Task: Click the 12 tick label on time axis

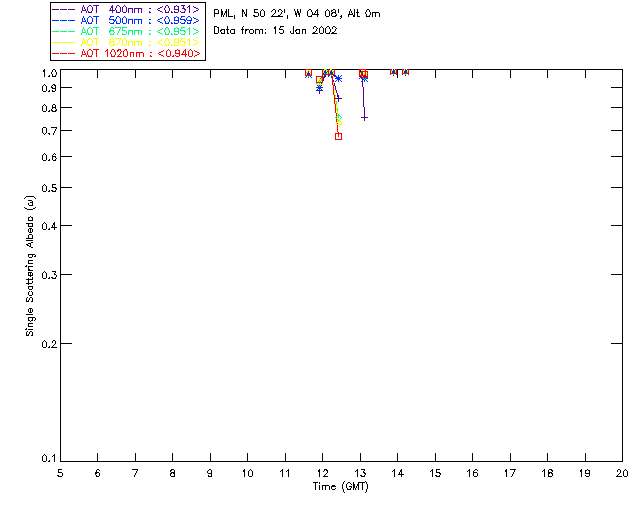Action: click(322, 472)
